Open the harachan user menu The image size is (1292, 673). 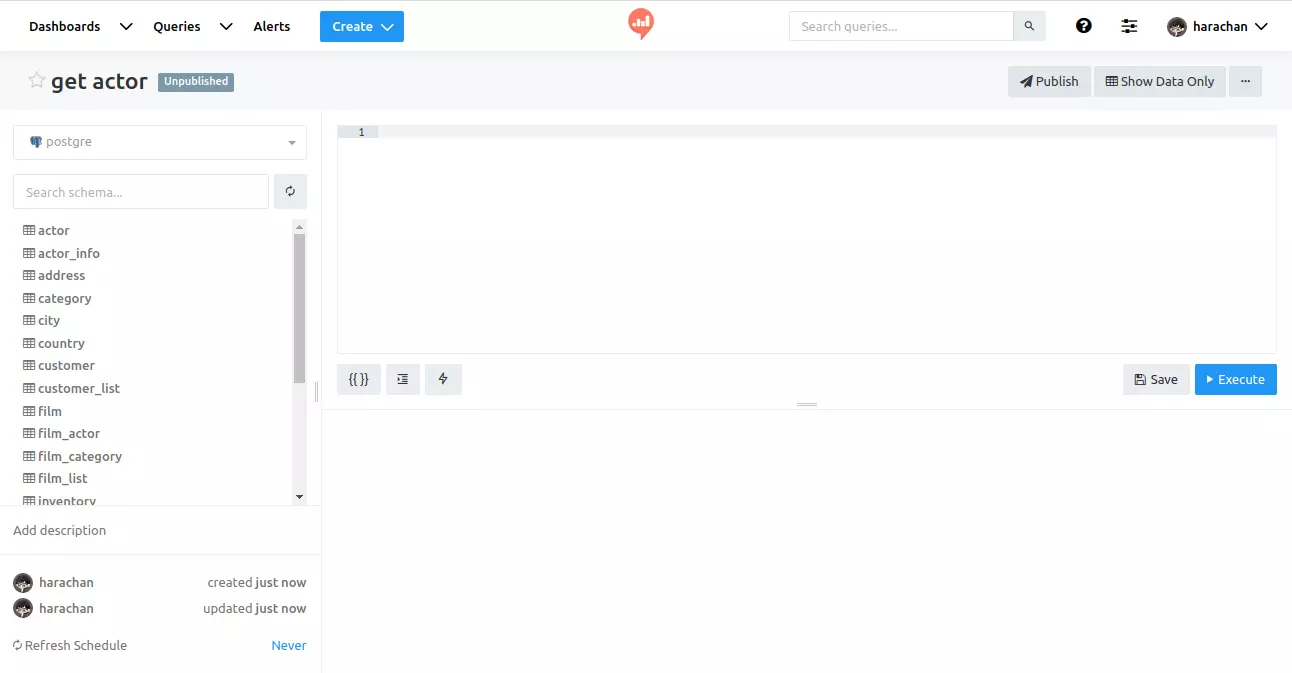coord(1218,26)
